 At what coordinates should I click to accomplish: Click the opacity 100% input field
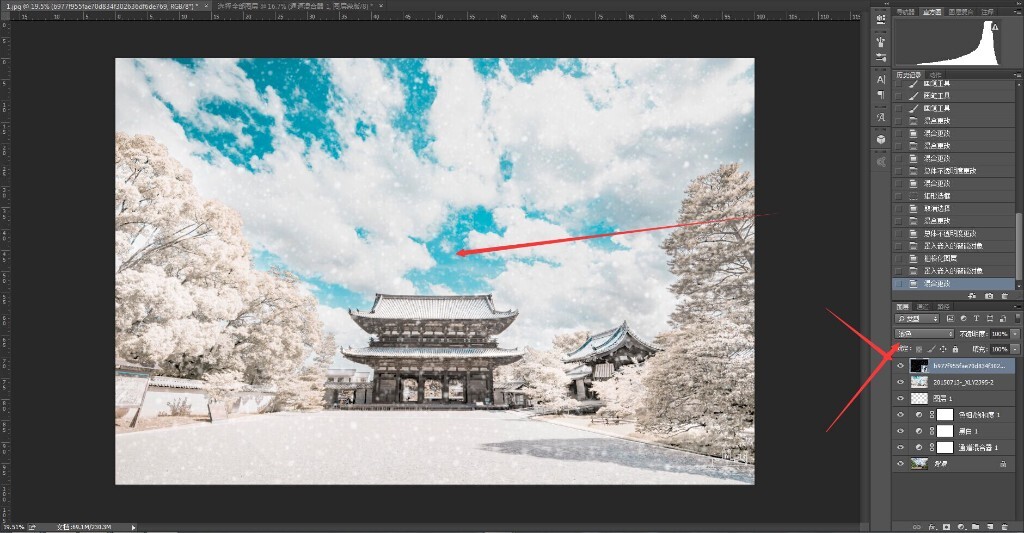click(x=999, y=334)
